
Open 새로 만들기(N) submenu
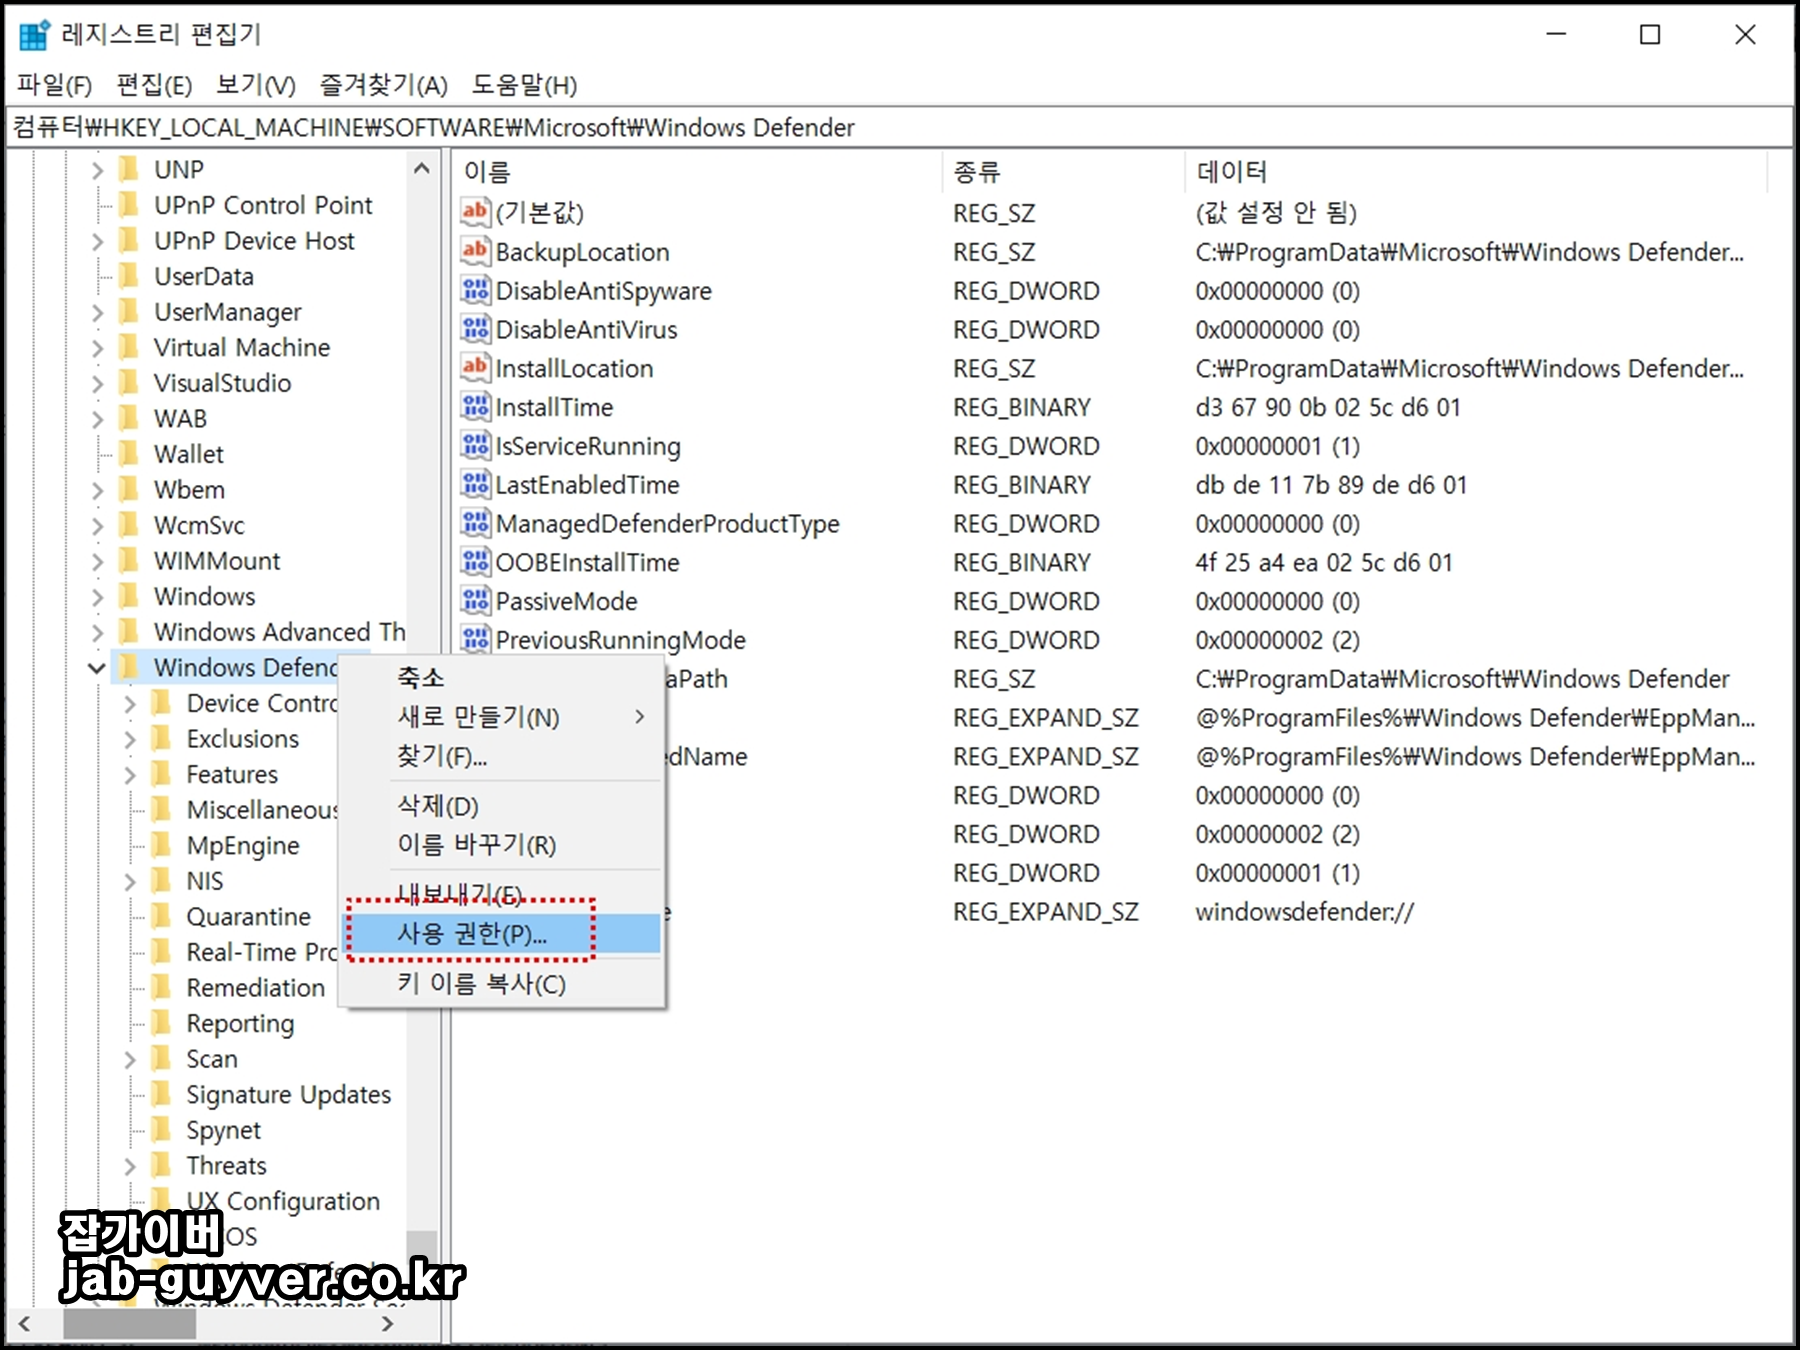(503, 716)
